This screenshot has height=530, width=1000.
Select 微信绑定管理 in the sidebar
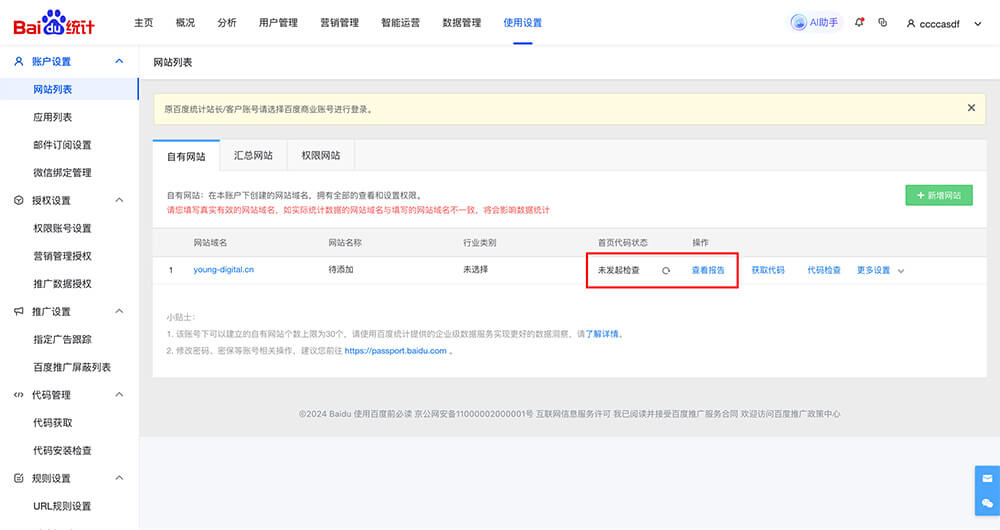62,173
